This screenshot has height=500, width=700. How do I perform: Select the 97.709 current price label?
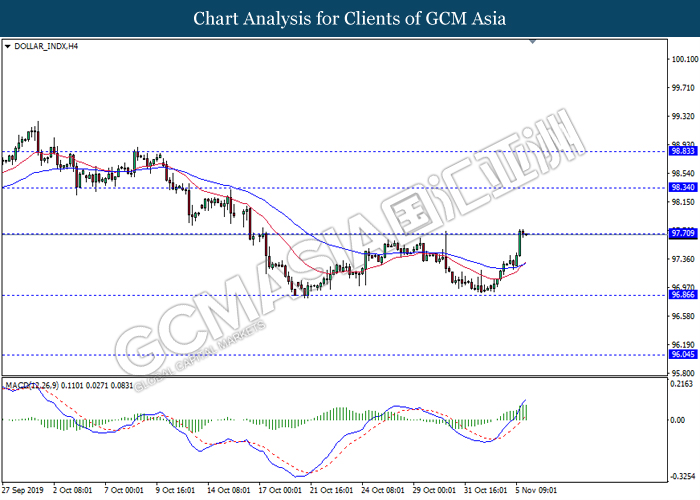click(x=683, y=233)
